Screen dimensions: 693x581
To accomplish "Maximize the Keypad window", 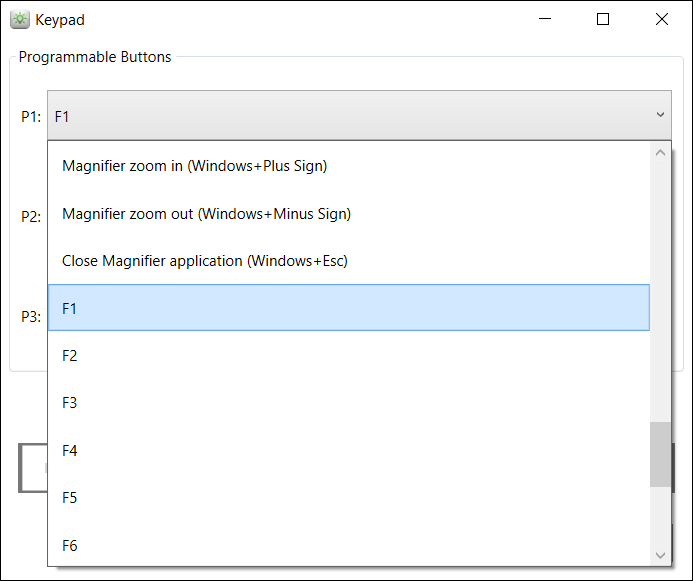I will (603, 19).
